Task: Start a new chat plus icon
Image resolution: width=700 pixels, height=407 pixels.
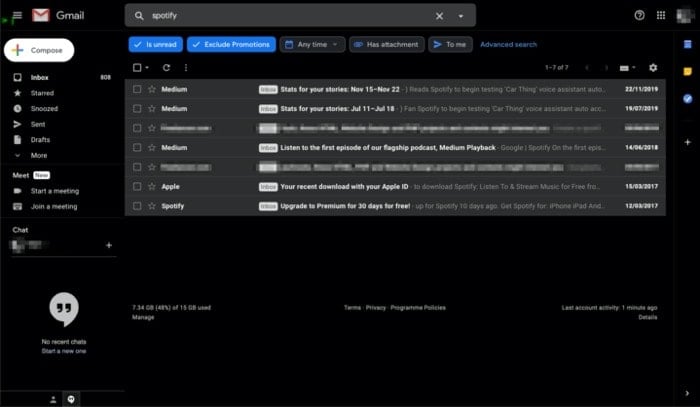Action: click(x=108, y=245)
